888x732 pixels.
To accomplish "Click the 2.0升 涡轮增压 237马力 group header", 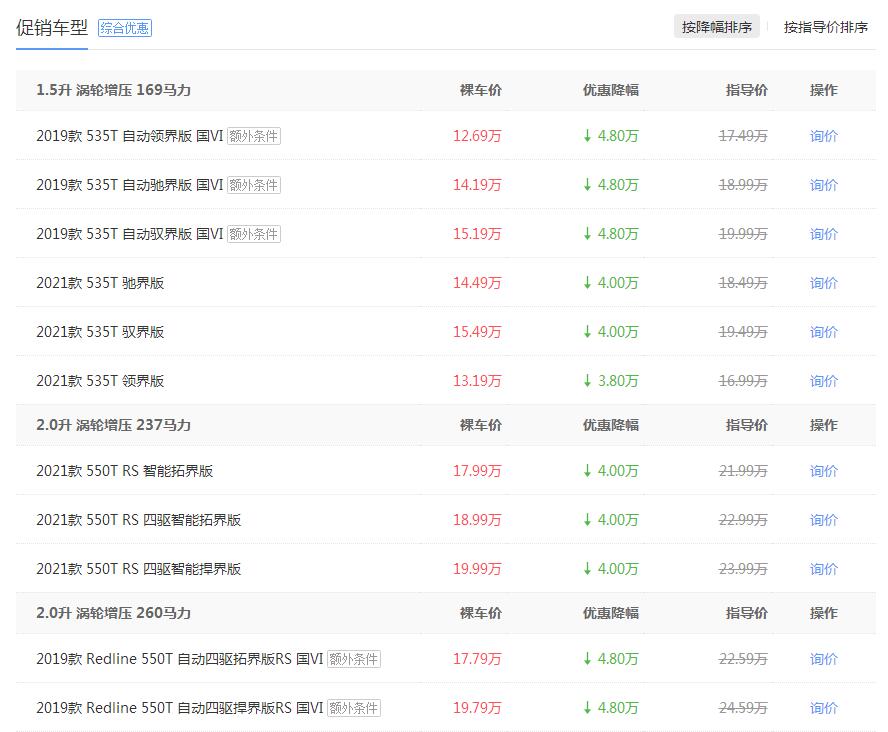I will (x=113, y=425).
